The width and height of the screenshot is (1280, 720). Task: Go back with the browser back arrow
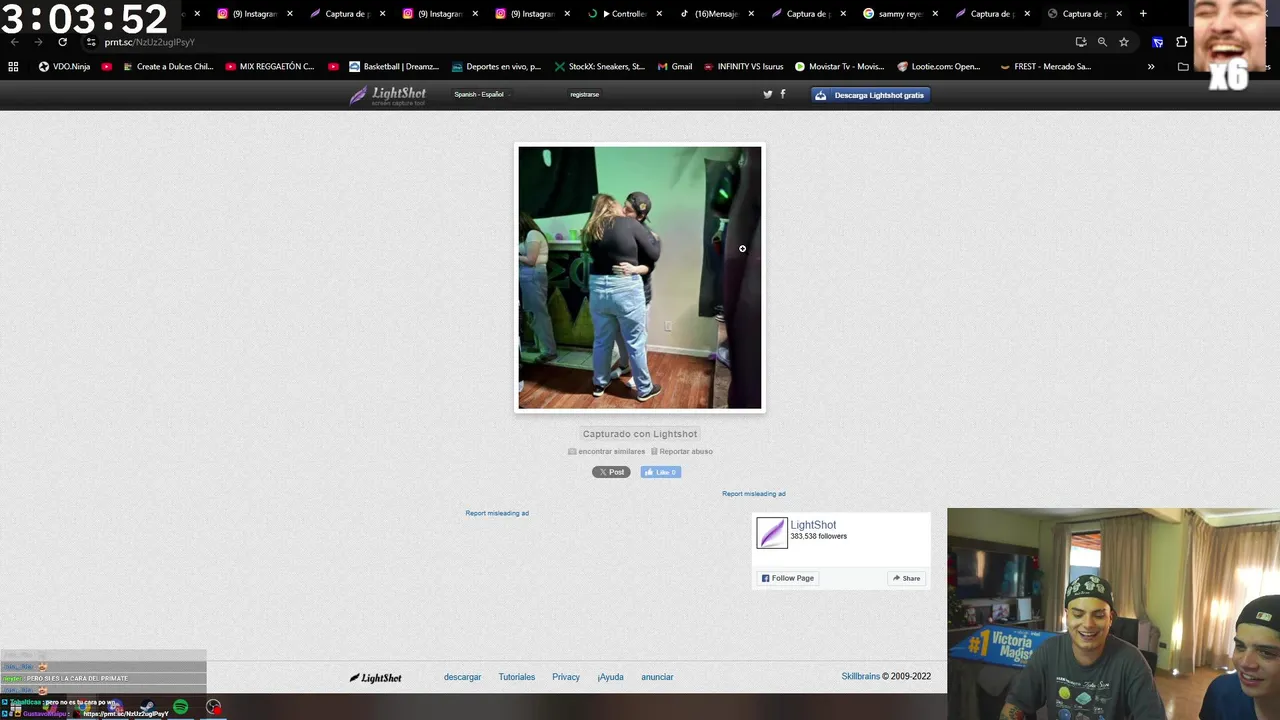[14, 42]
